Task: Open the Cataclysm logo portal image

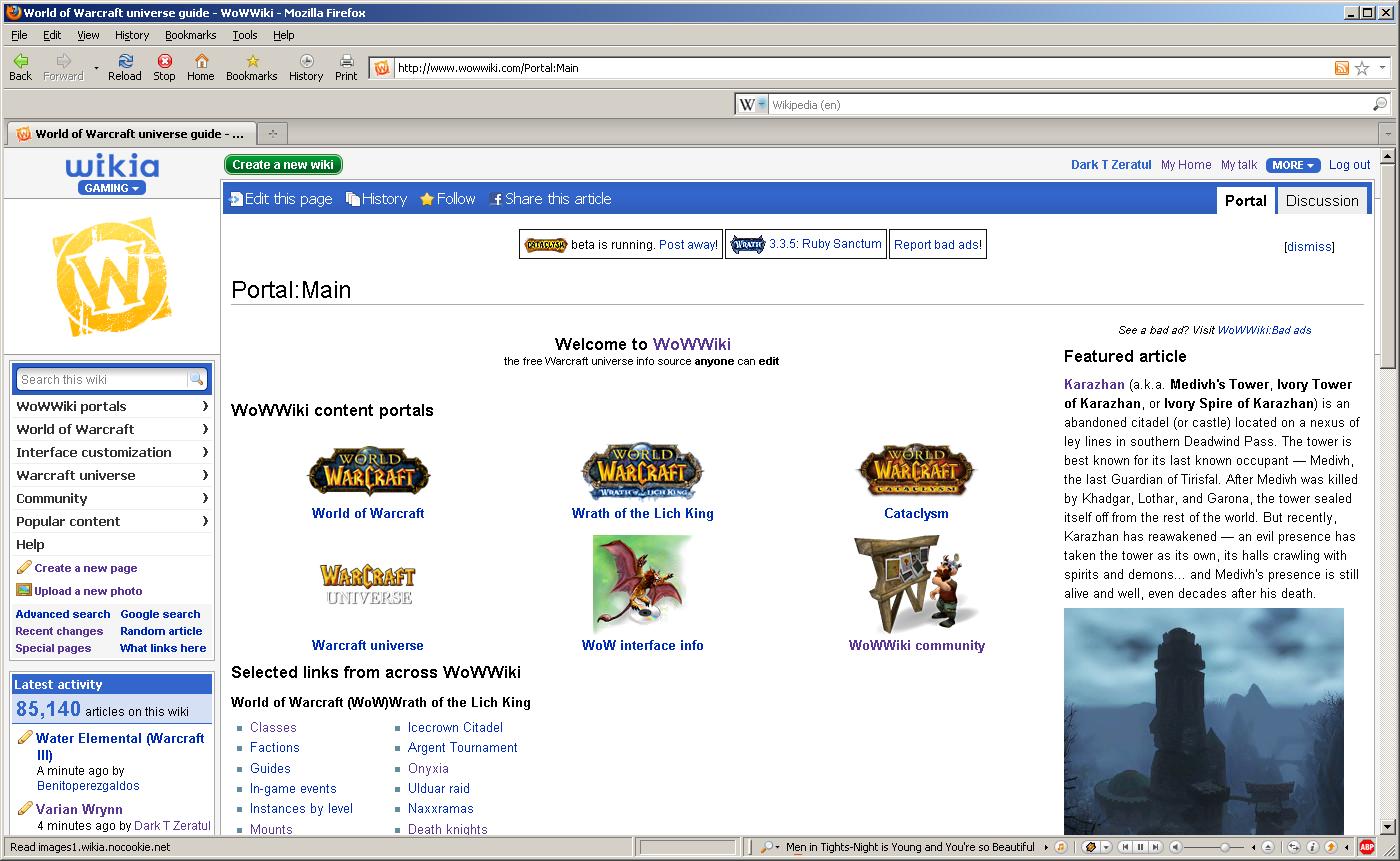Action: click(x=916, y=473)
